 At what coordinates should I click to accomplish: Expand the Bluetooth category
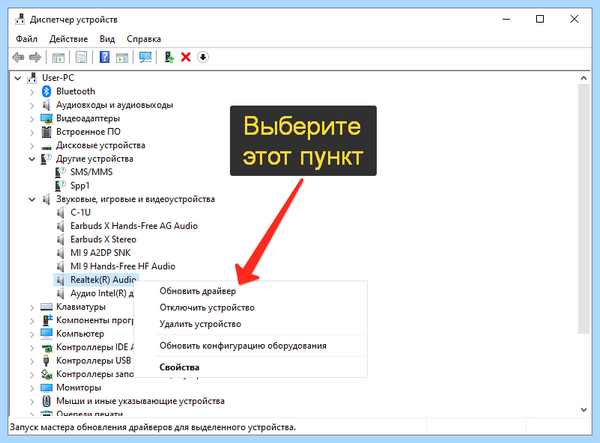(32, 92)
